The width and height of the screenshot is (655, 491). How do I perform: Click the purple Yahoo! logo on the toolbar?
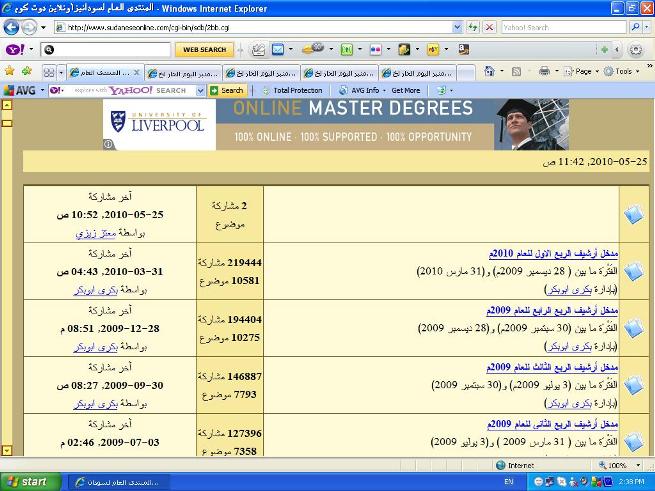15,50
